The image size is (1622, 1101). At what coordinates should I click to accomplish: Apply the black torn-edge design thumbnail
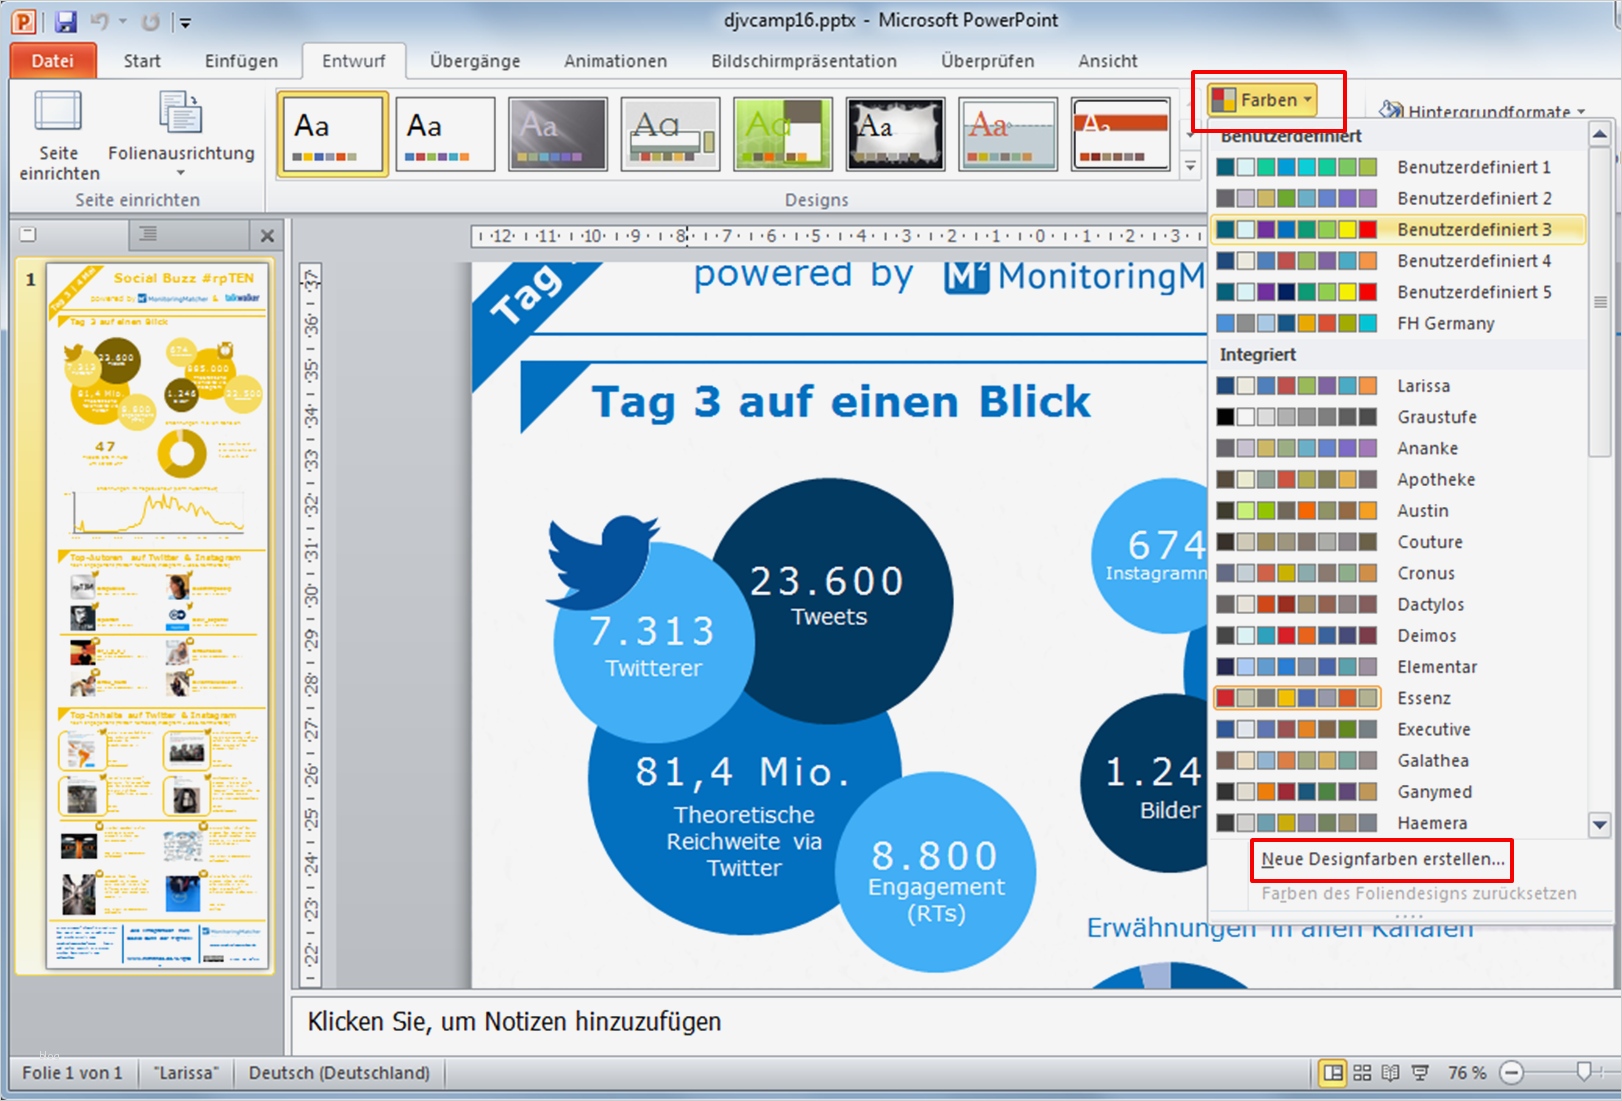coord(895,134)
